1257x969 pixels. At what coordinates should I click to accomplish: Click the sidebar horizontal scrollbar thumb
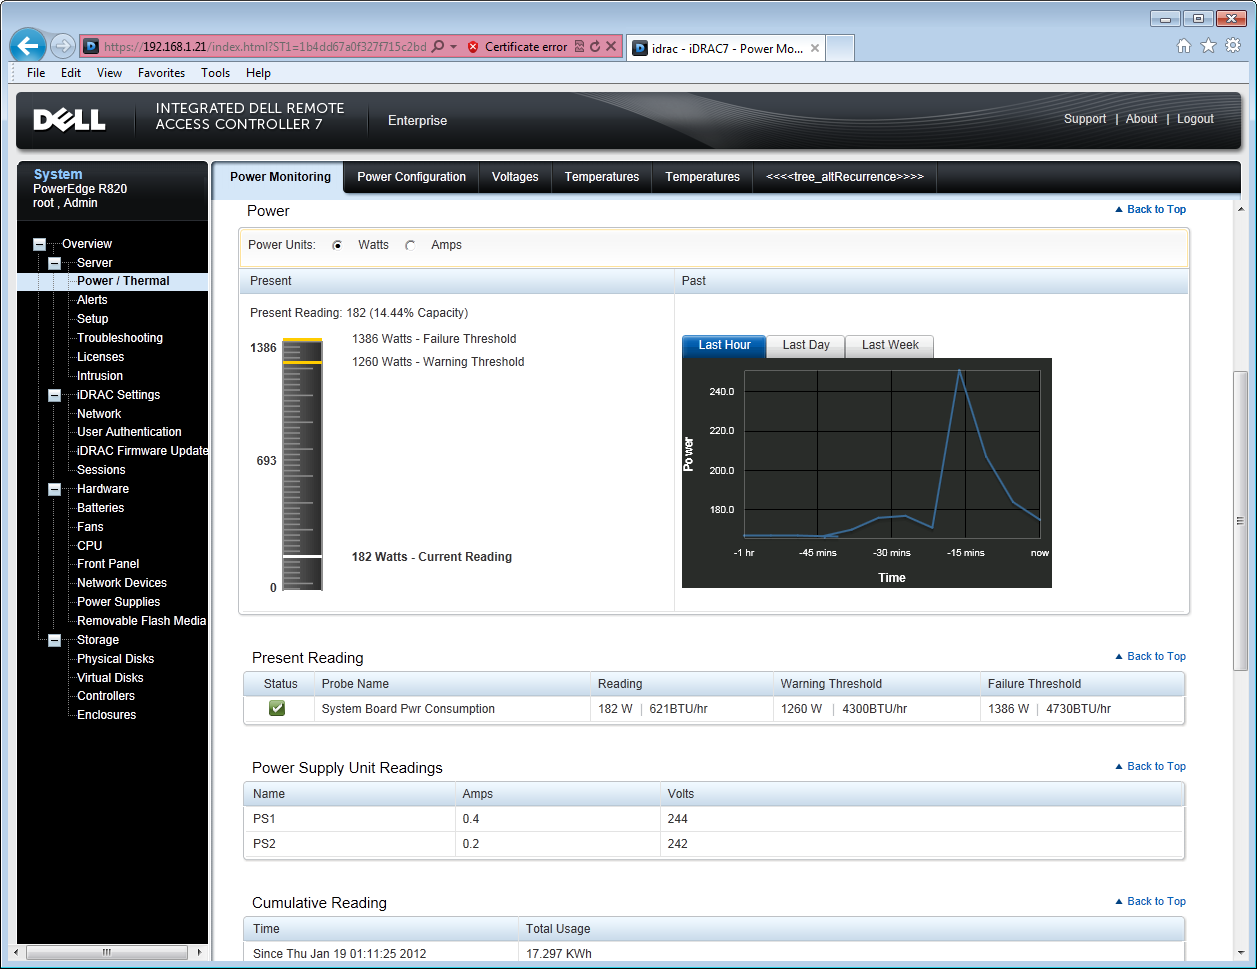tap(106, 952)
